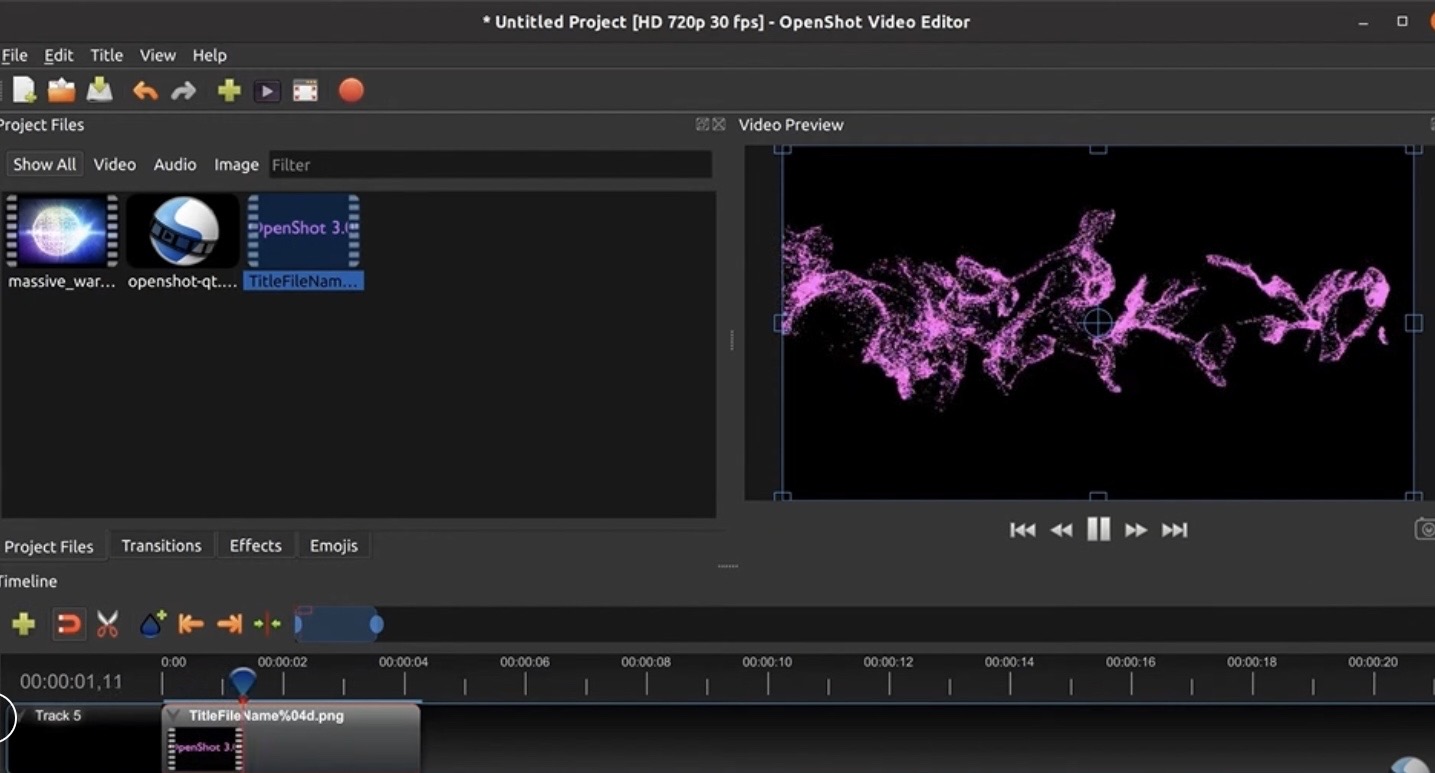Image resolution: width=1435 pixels, height=773 pixels.
Task: Click the timeline playhead marker
Action: [x=242, y=682]
